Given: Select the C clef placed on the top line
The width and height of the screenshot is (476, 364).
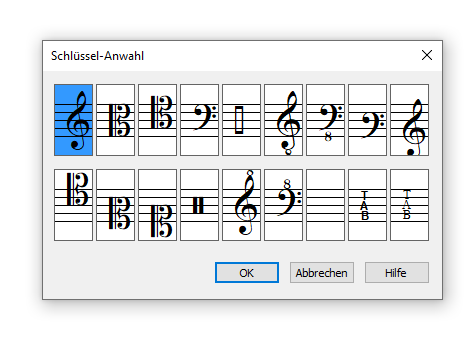Looking at the screenshot, I should point(73,205).
